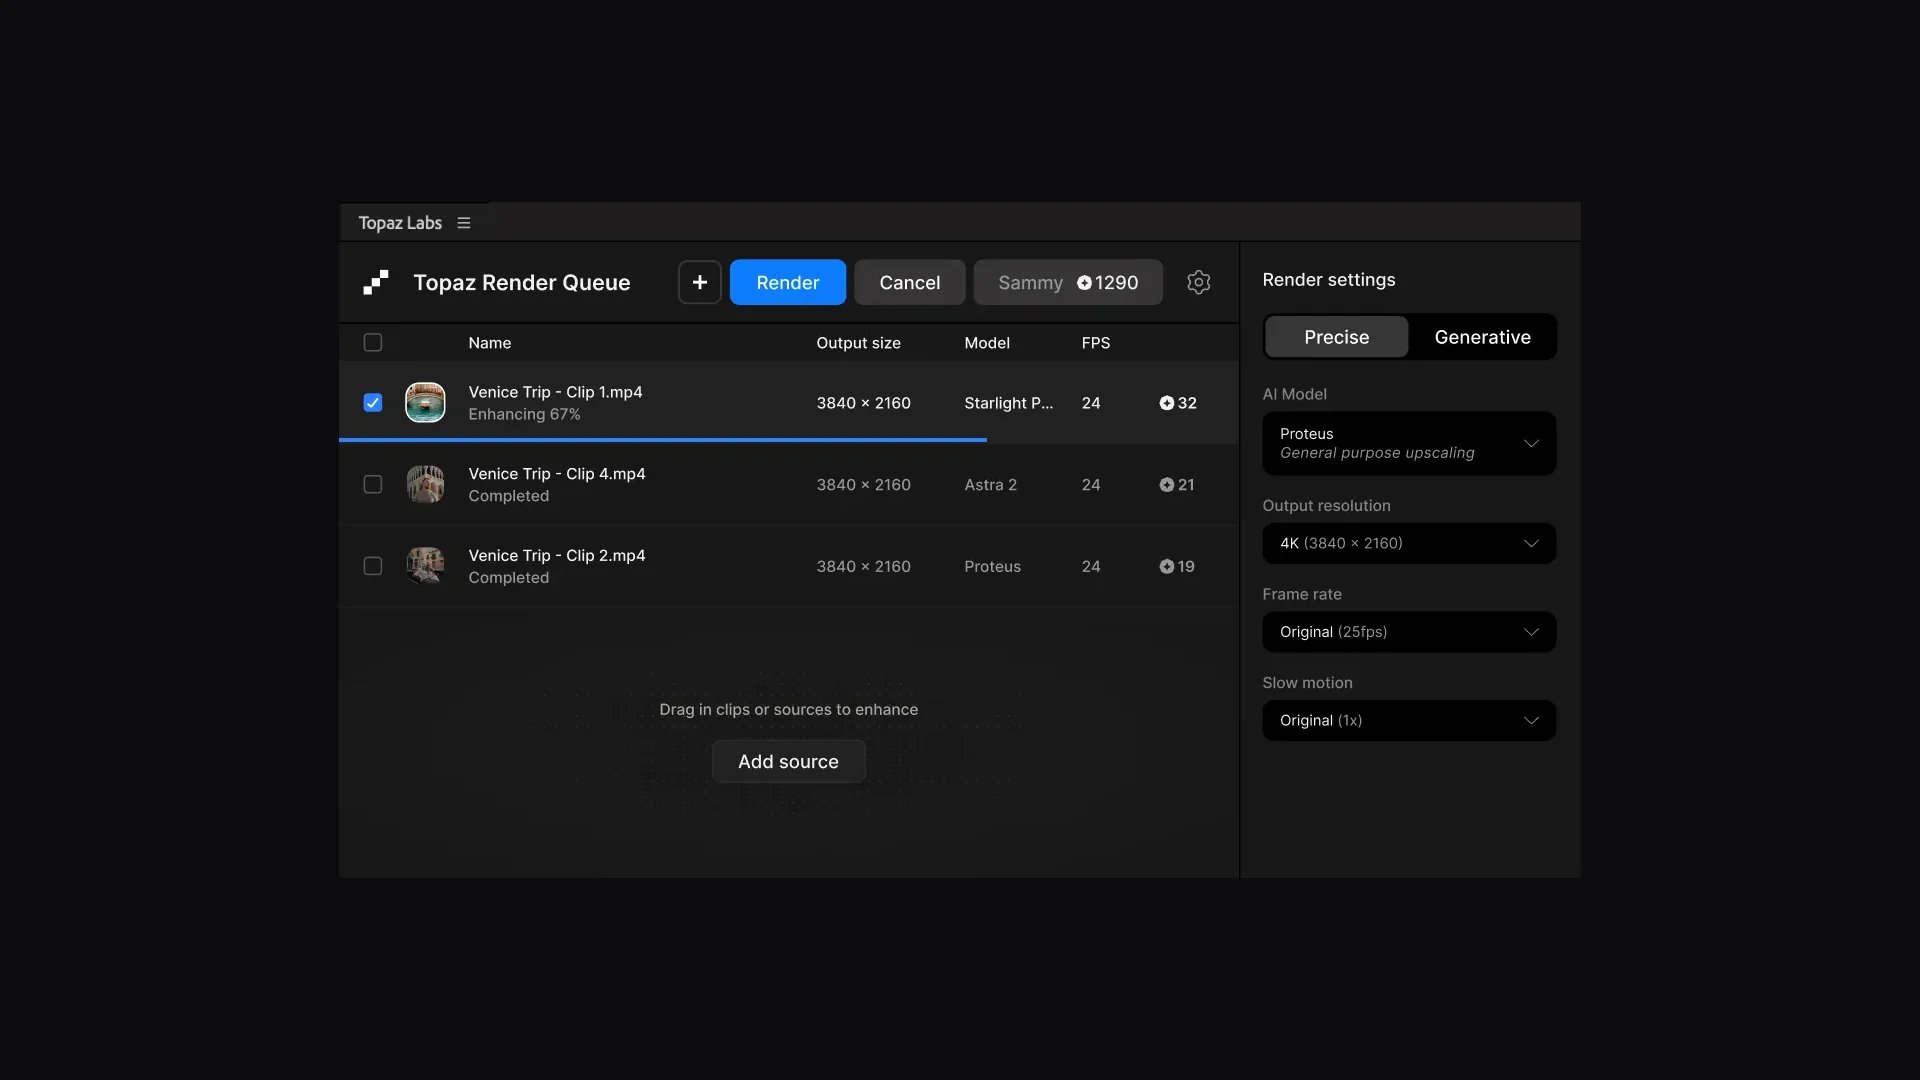Sort by the Output size column header

coord(858,343)
